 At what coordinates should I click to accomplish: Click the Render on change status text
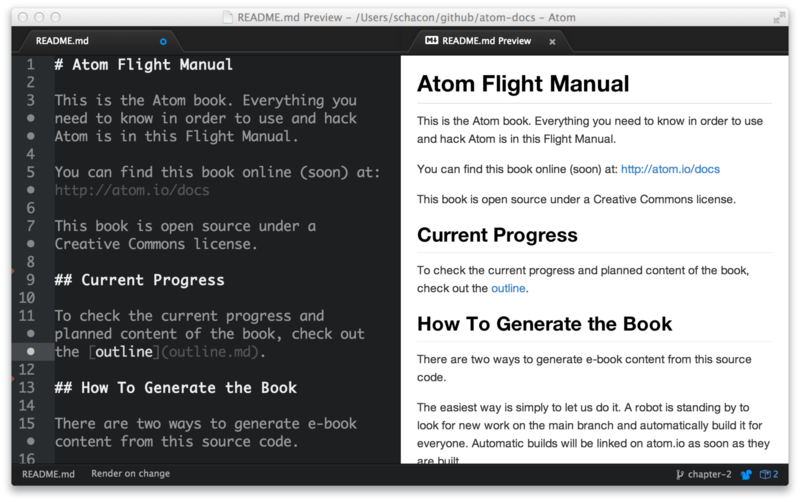(130, 474)
